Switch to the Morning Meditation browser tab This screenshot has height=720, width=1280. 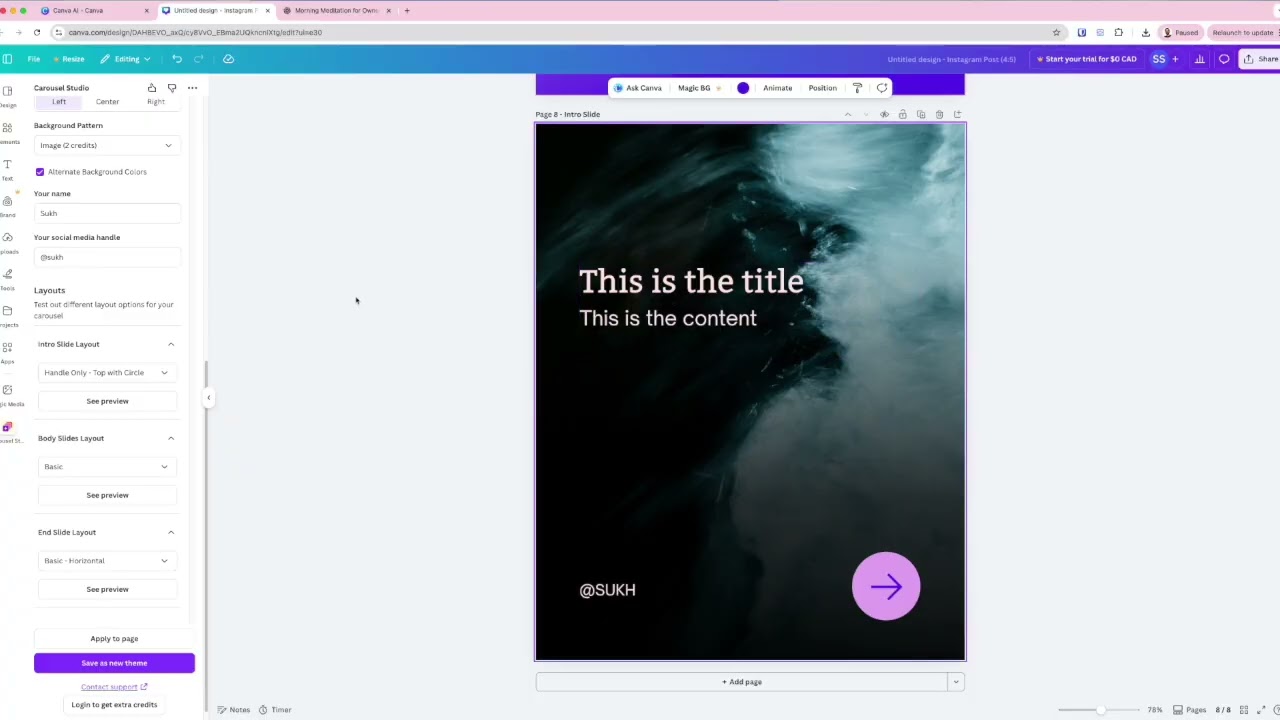(336, 11)
